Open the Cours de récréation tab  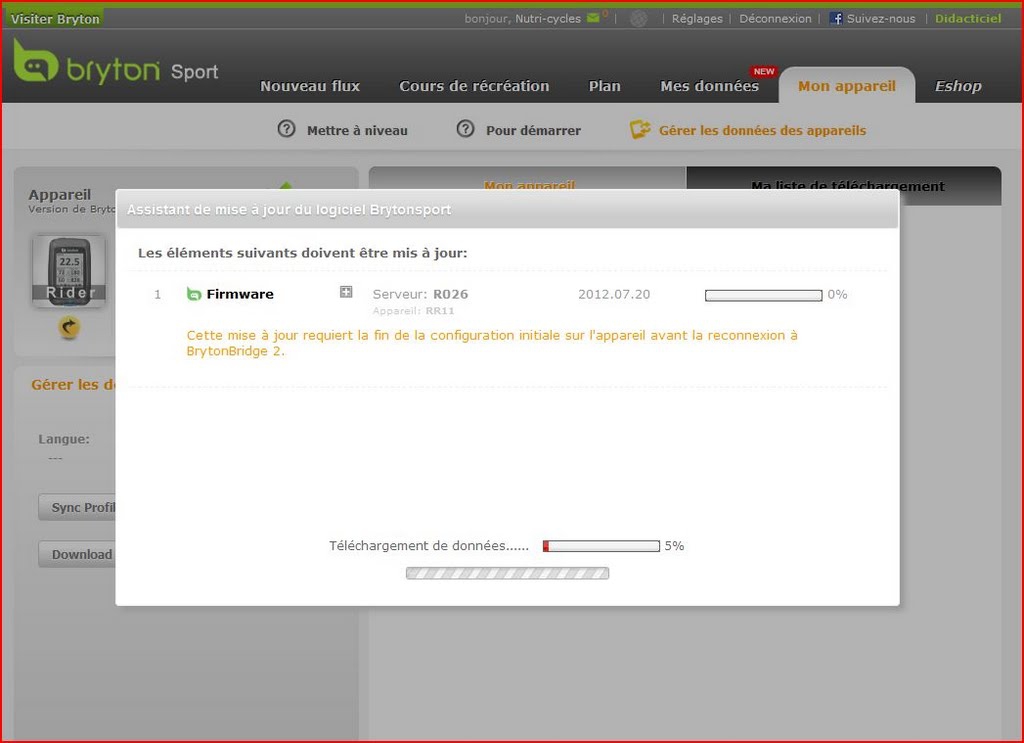click(474, 86)
